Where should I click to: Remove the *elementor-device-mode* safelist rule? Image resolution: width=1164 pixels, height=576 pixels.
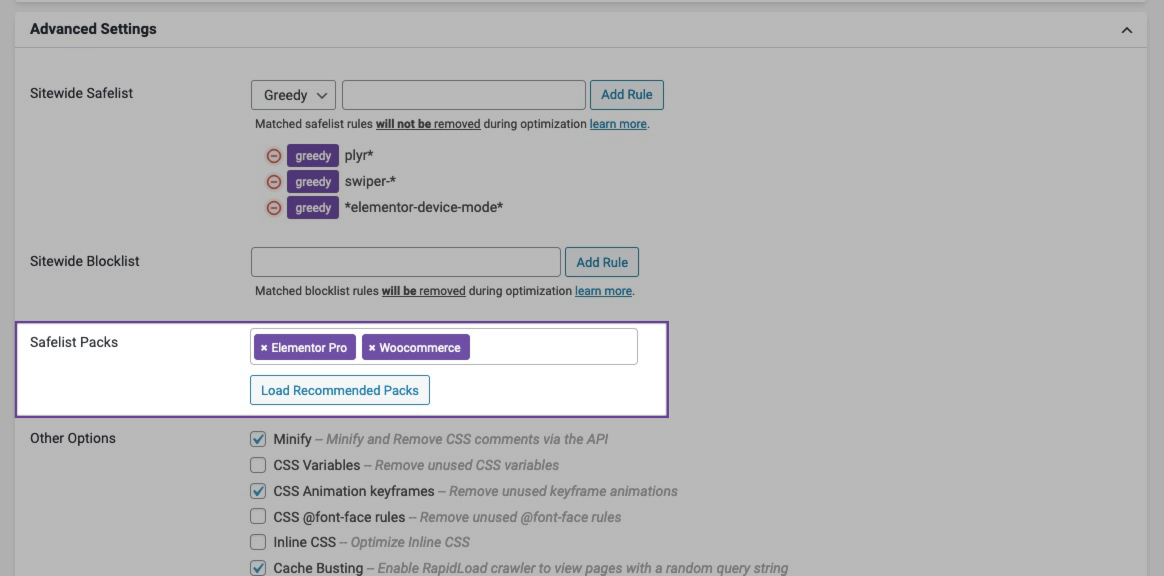click(273, 208)
